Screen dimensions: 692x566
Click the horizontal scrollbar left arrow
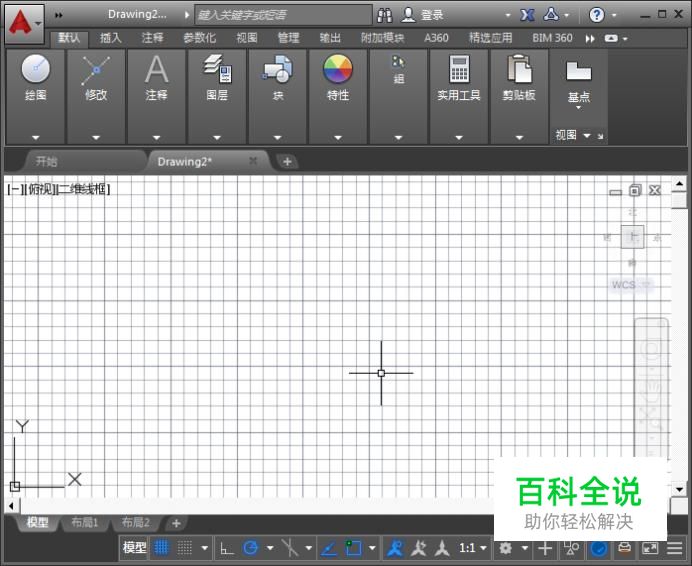(11, 506)
